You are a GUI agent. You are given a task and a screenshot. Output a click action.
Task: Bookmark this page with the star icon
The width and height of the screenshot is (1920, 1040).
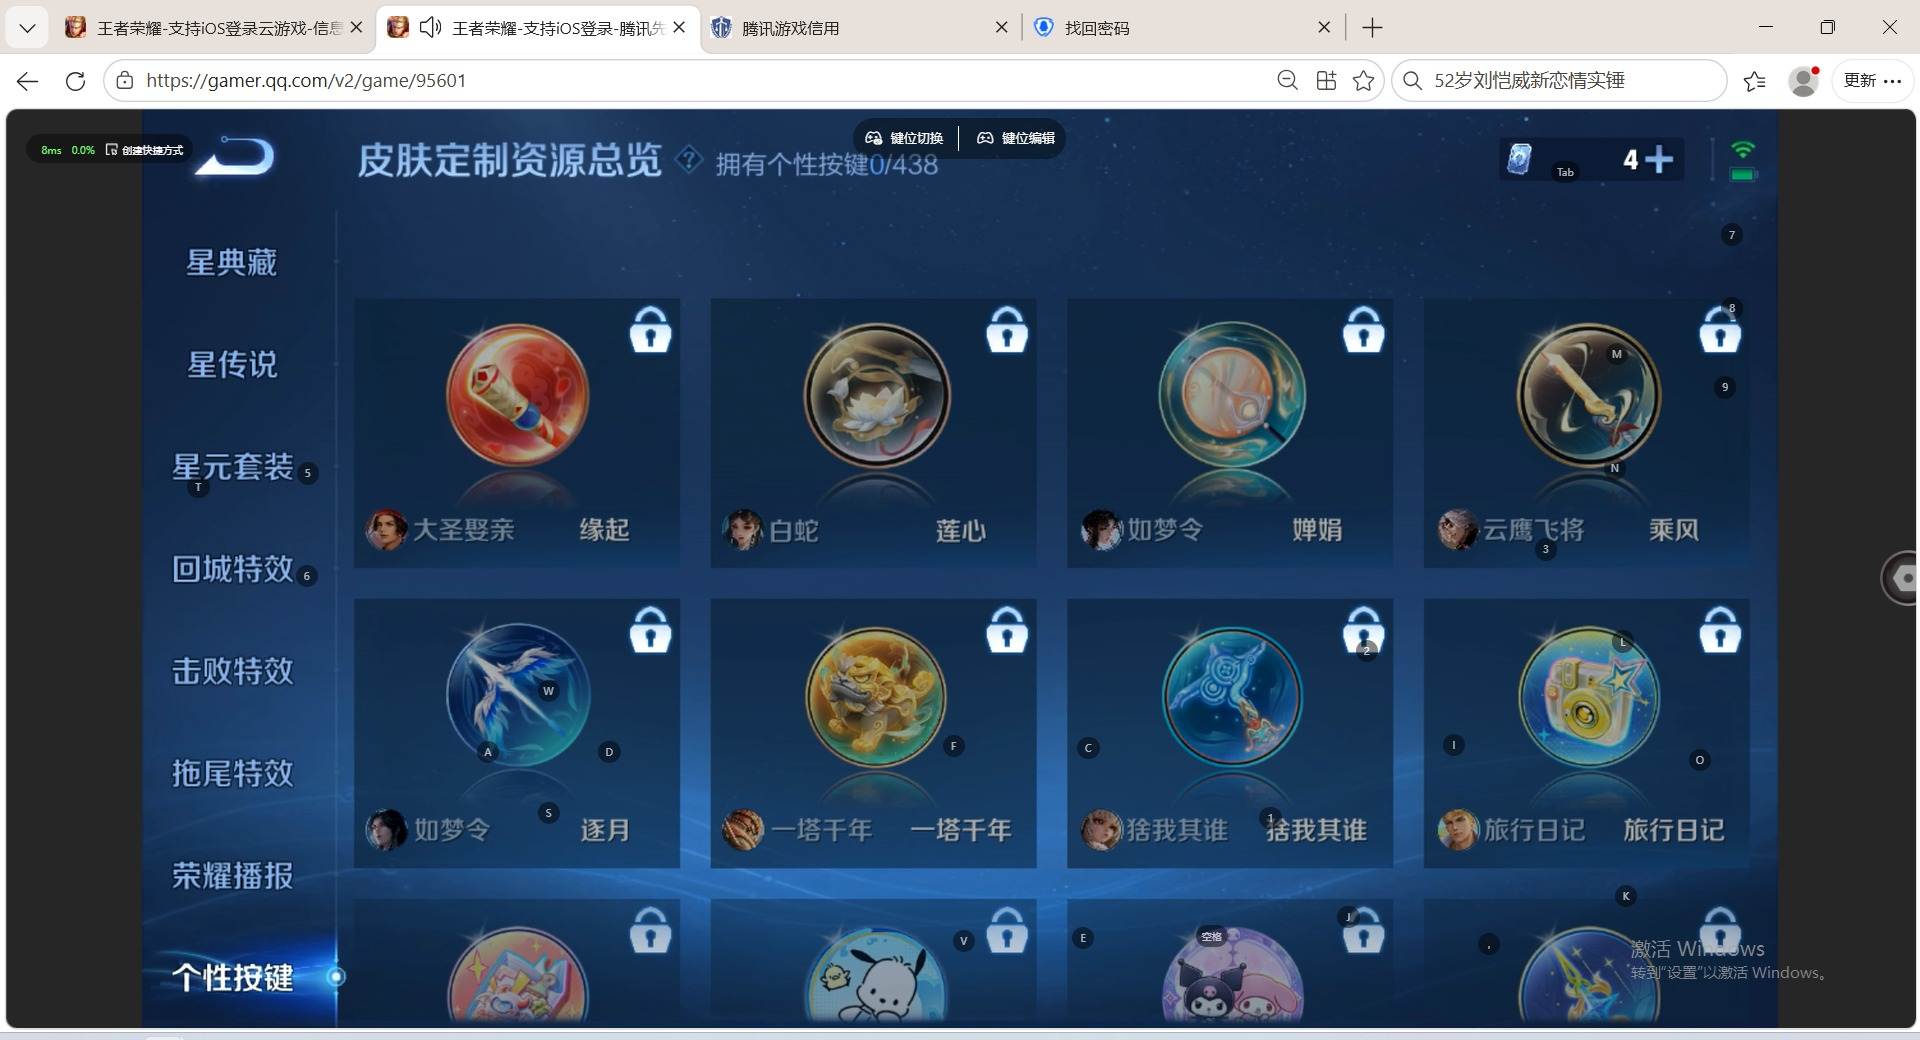point(1363,81)
